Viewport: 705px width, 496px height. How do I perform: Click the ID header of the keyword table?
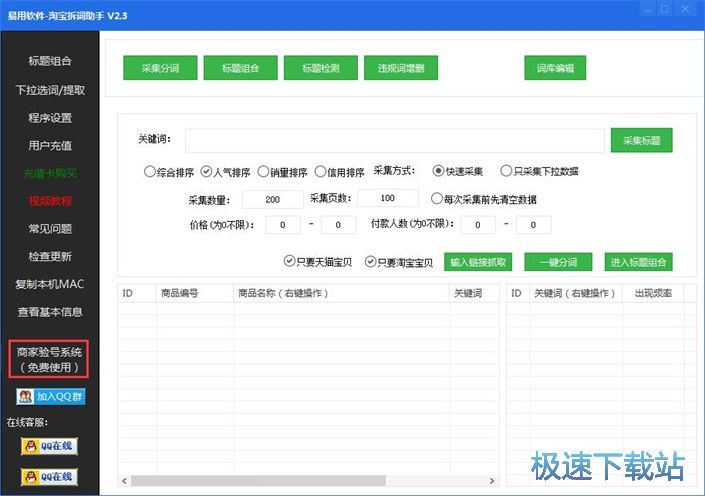coord(518,293)
